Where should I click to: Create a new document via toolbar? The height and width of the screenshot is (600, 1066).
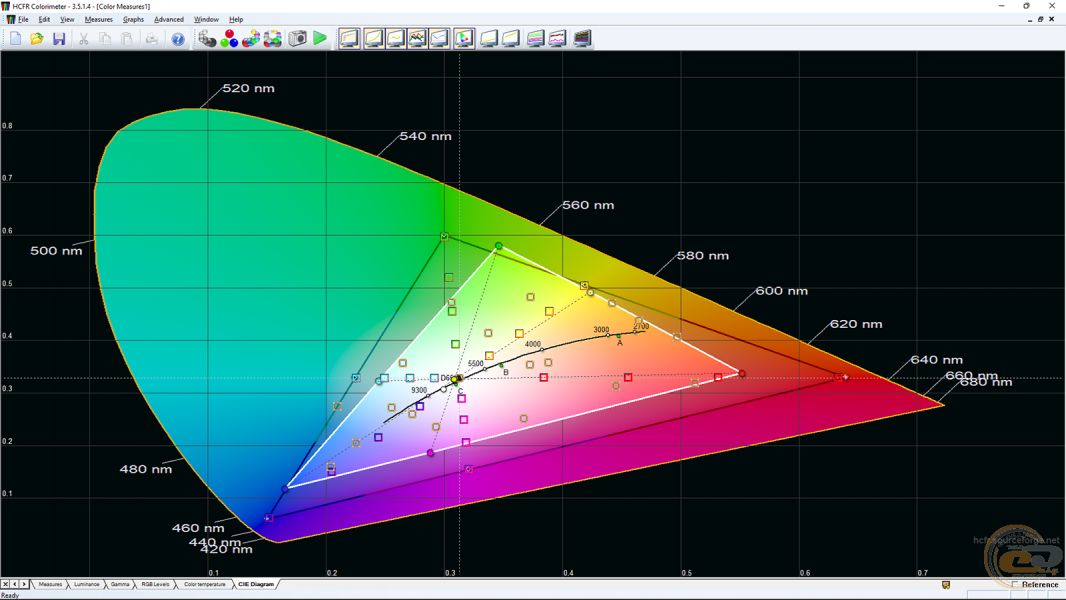tap(15, 39)
